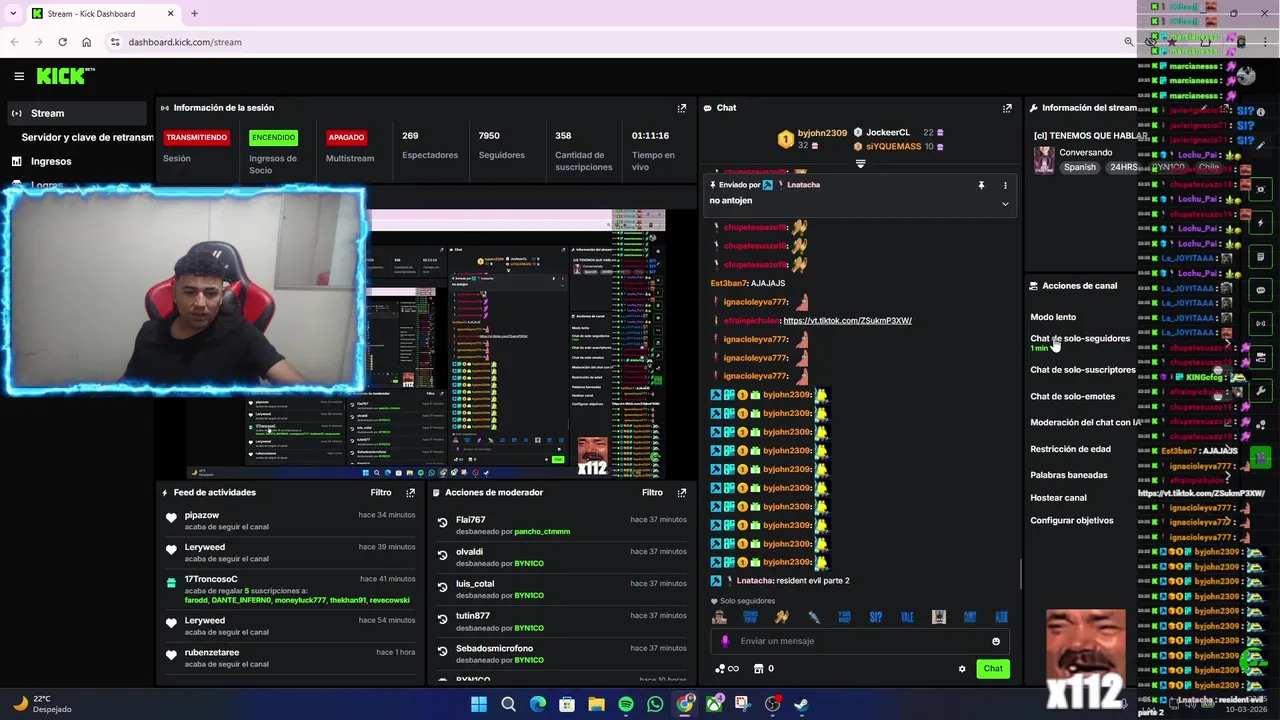Focus the Enviar un mensaje field
This screenshot has width=1280, height=720.
click(860, 642)
